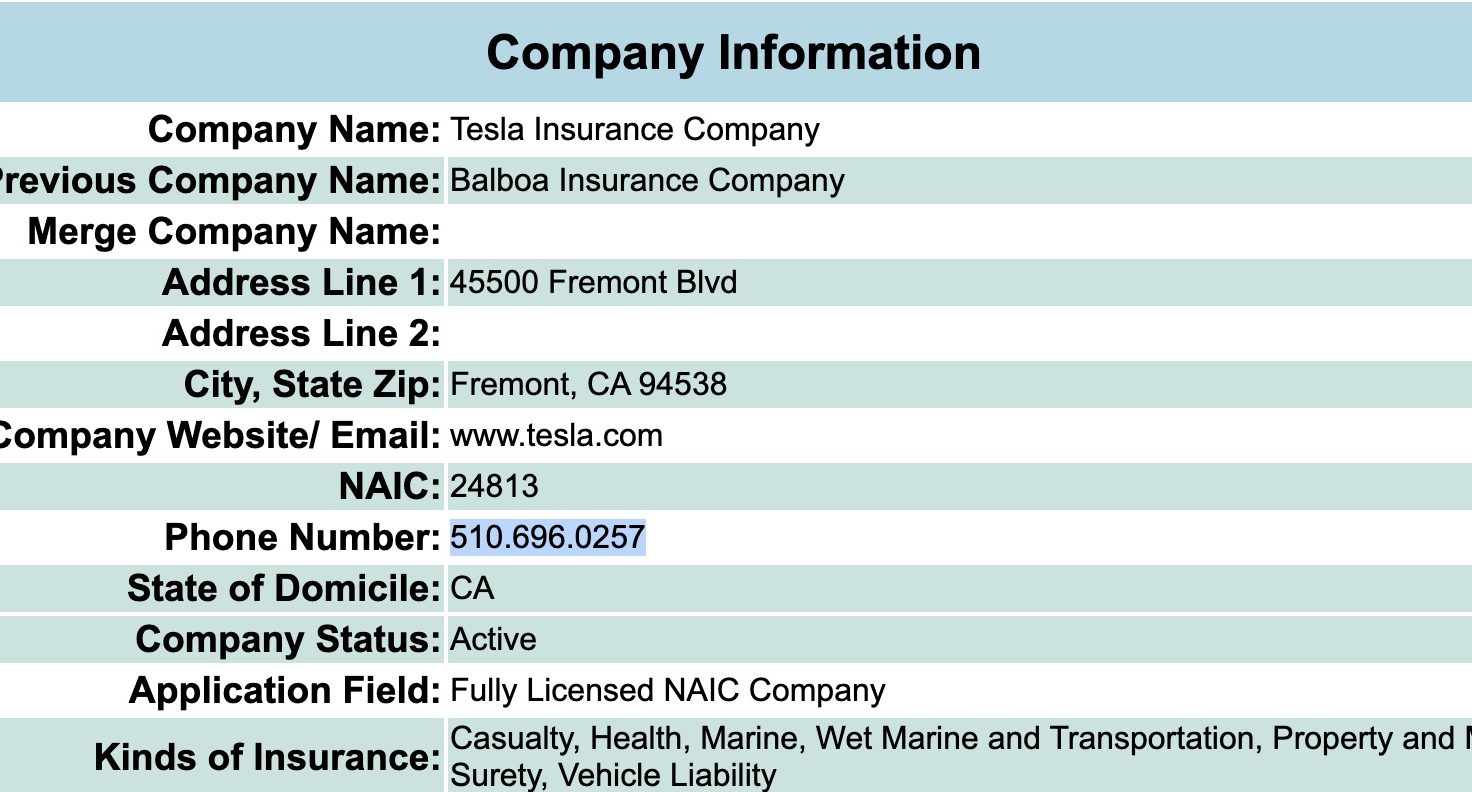Click the Company Website/ Email label
Viewport: 1472px width, 792px height.
point(220,436)
